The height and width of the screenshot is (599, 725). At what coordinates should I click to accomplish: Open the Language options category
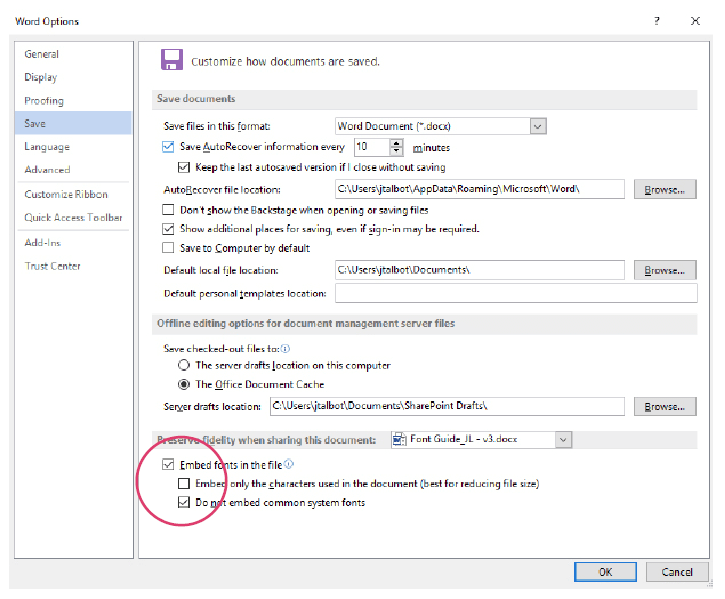(73, 147)
